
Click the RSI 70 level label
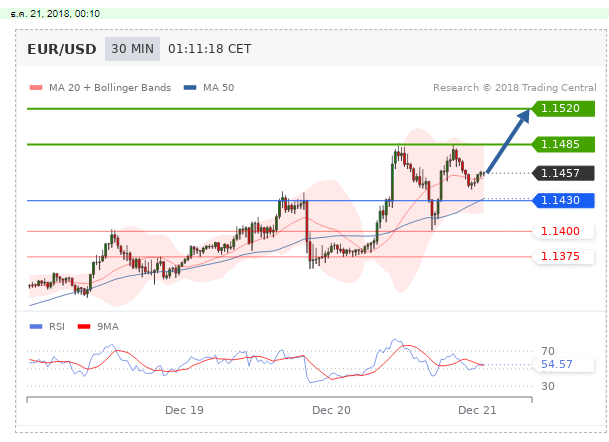tap(548, 352)
